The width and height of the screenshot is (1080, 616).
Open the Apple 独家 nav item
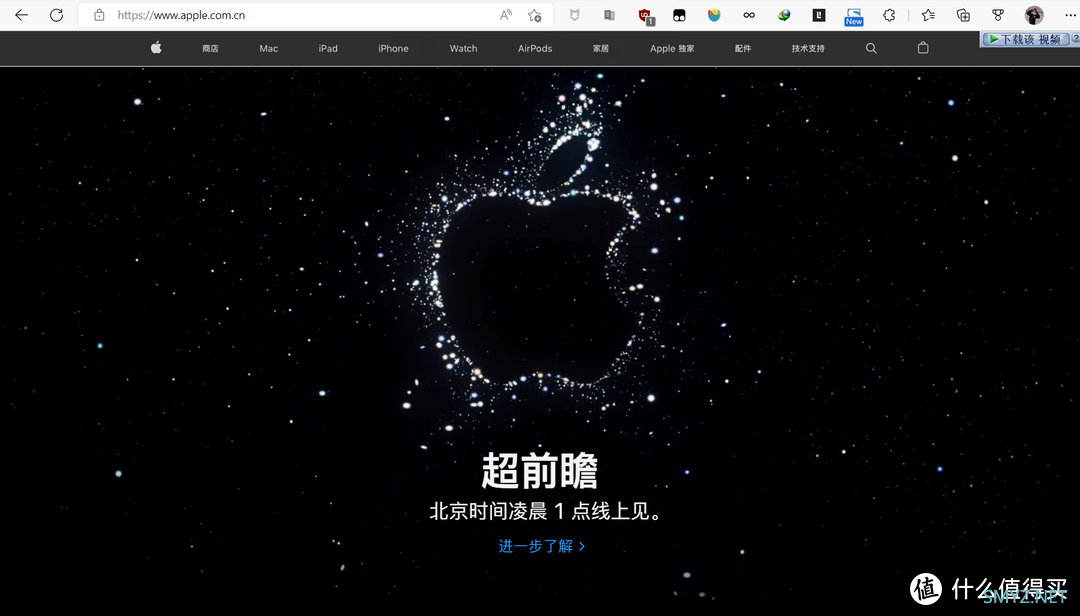[x=672, y=48]
